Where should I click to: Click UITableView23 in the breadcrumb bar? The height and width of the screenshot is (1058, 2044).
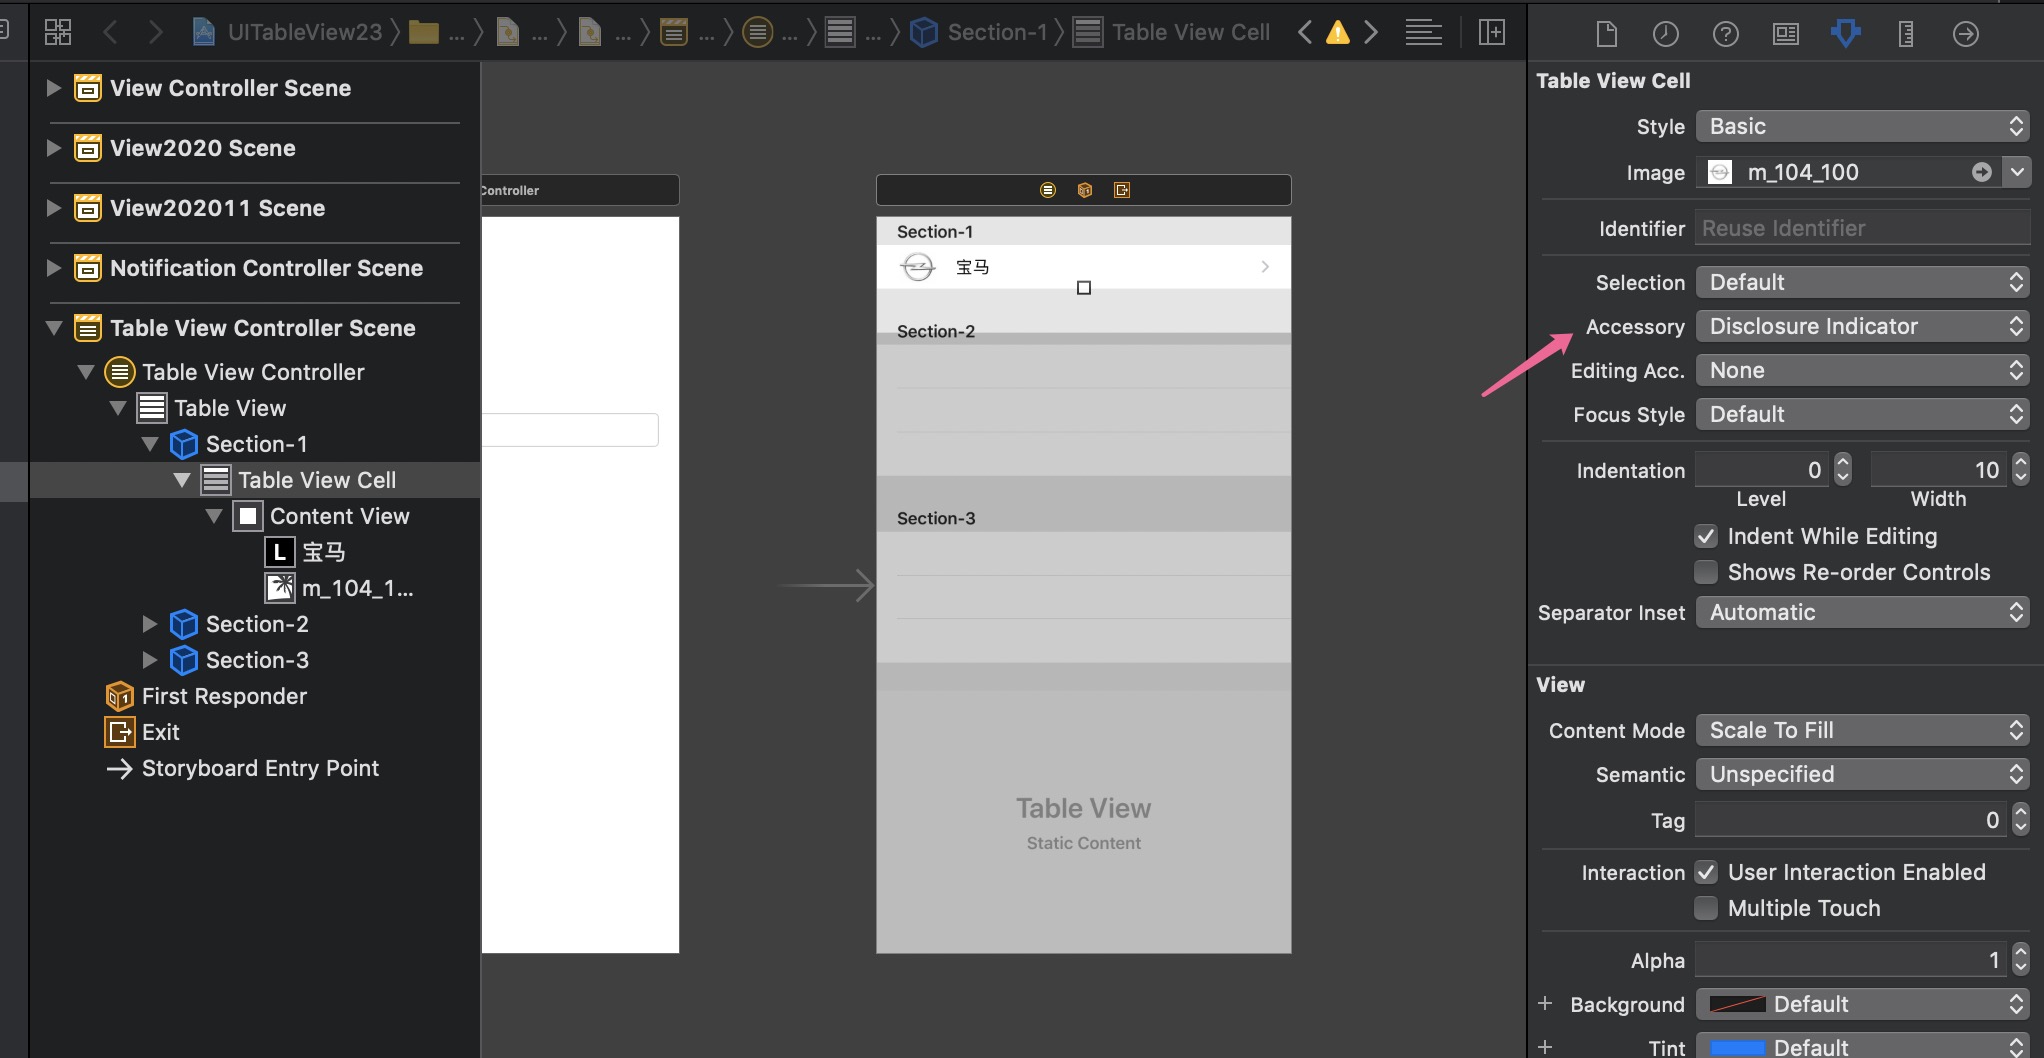300,31
